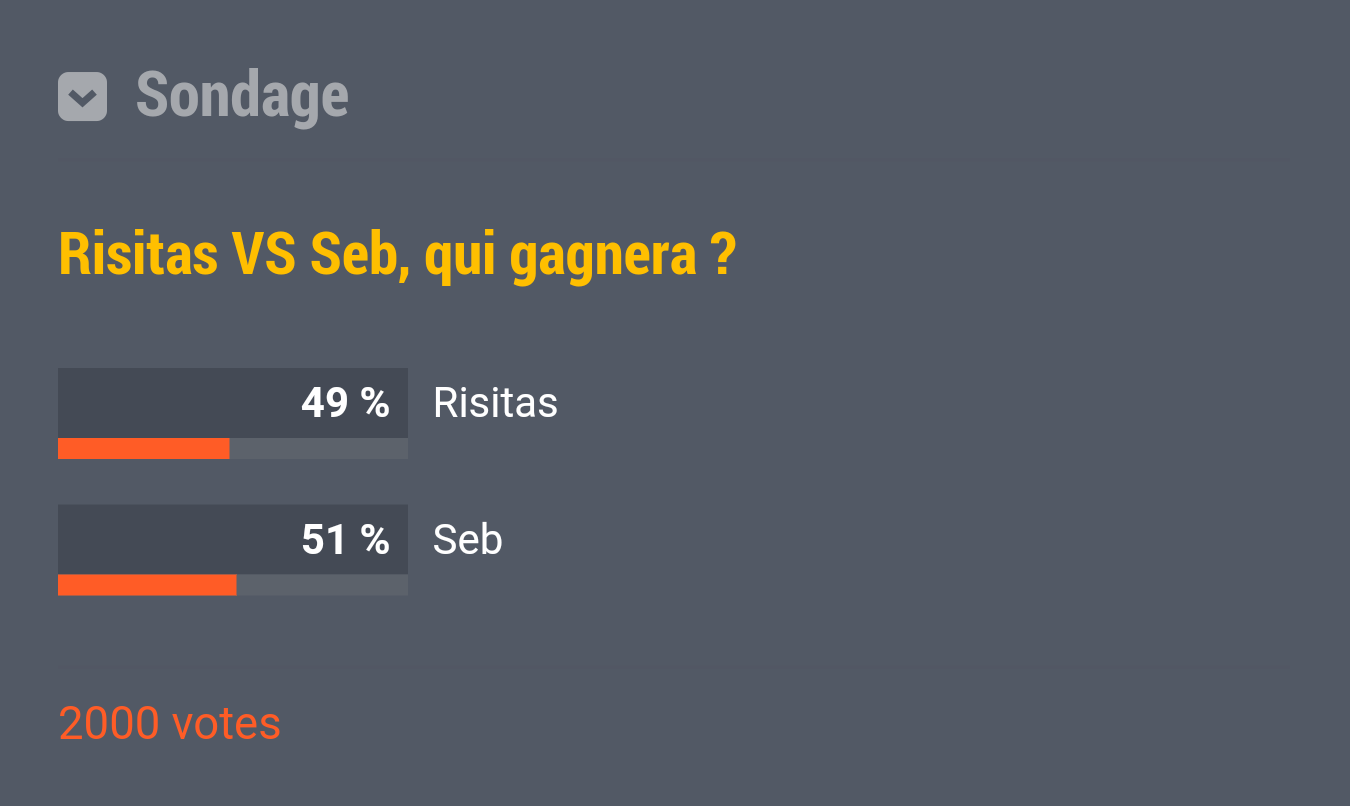Screen dimensions: 1350x806
Task: Click the number 2000 in the vote count
Action: [109, 724]
